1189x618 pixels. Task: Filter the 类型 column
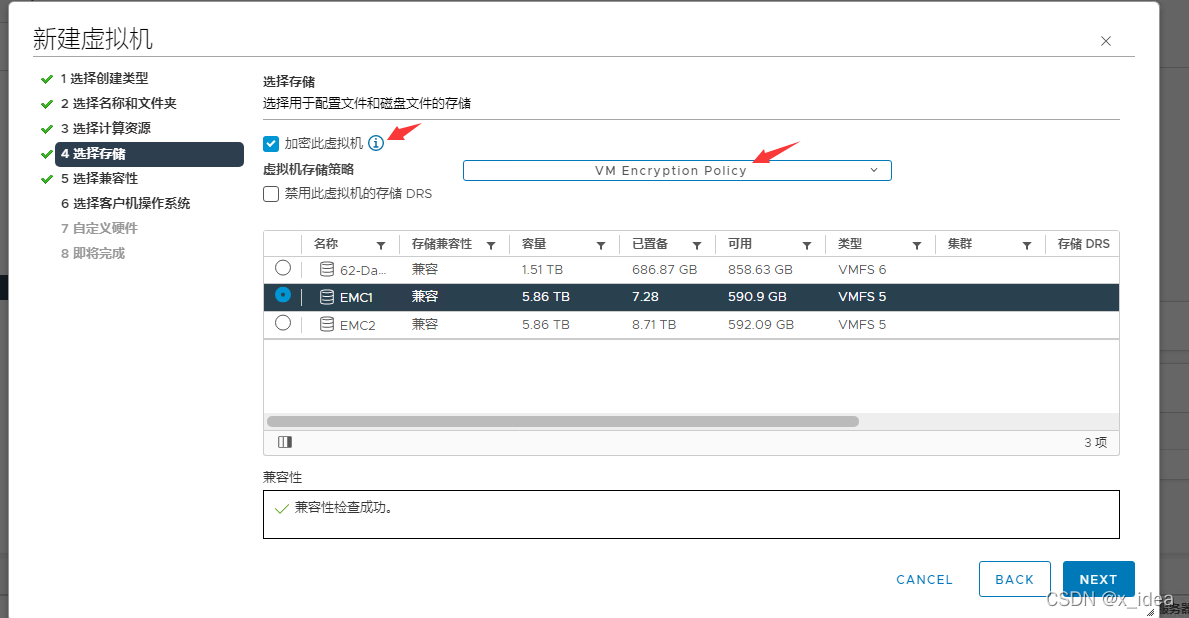[917, 245]
